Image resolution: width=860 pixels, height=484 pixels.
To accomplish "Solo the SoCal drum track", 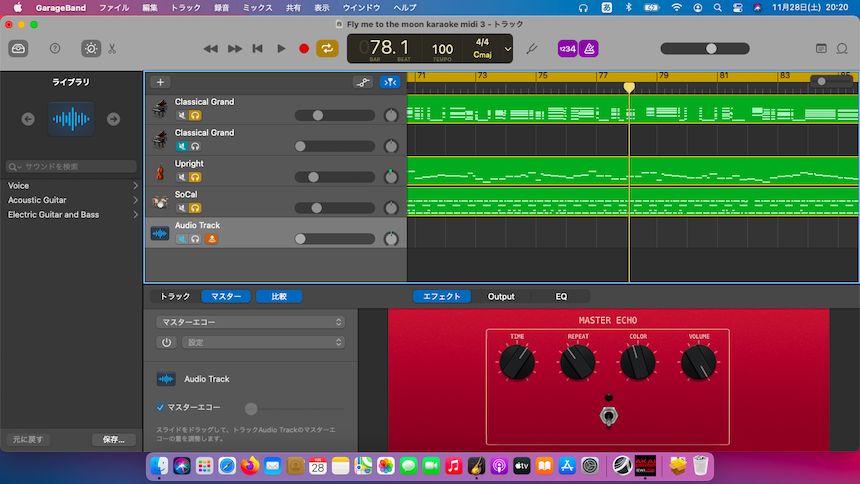I will pyautogui.click(x=195, y=208).
